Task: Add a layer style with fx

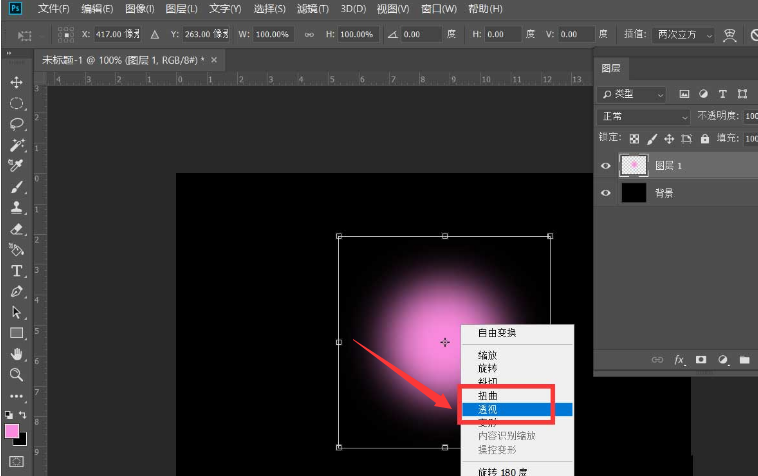Action: coord(679,360)
